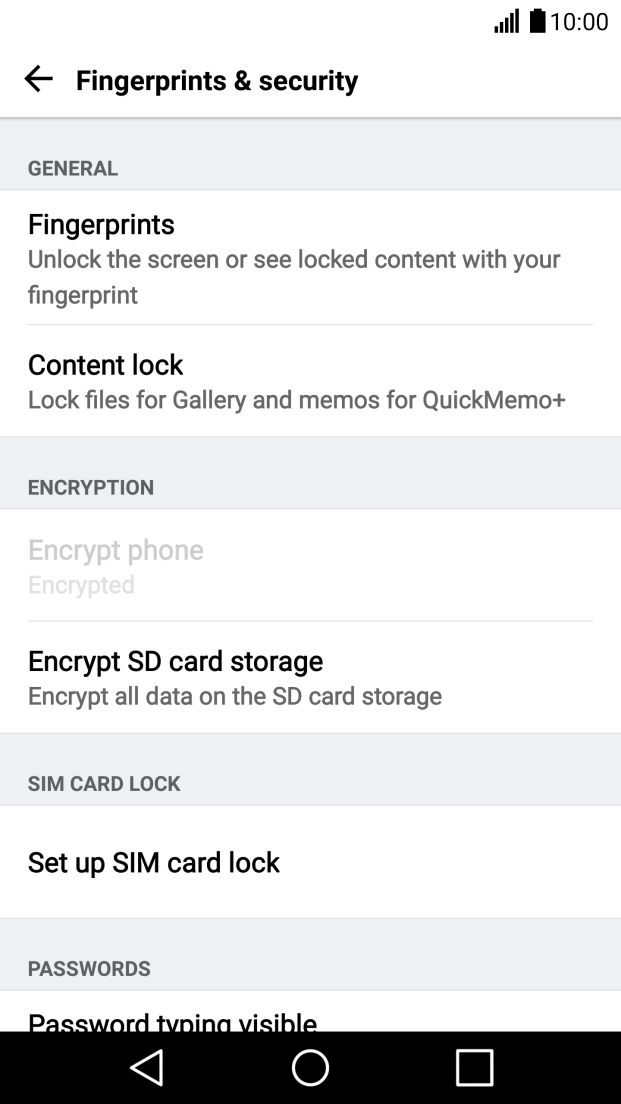Tap the Fingerprints & security title text
Screen dimensions: 621x1104
(216, 81)
